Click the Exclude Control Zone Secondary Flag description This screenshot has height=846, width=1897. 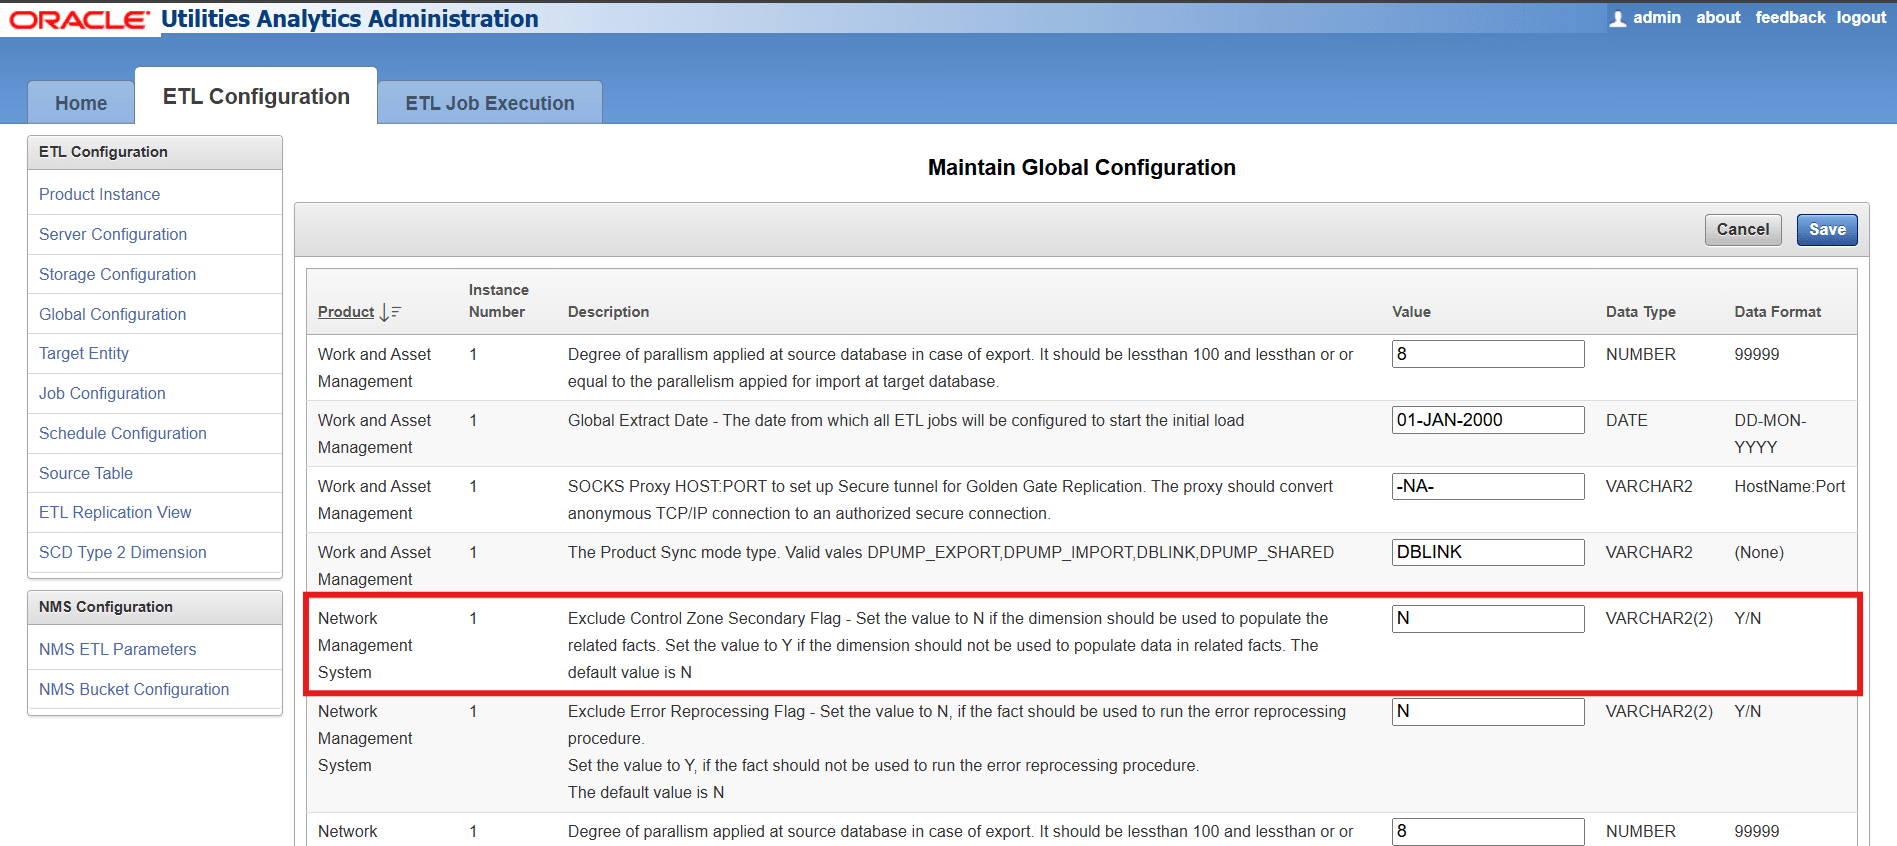coord(948,645)
